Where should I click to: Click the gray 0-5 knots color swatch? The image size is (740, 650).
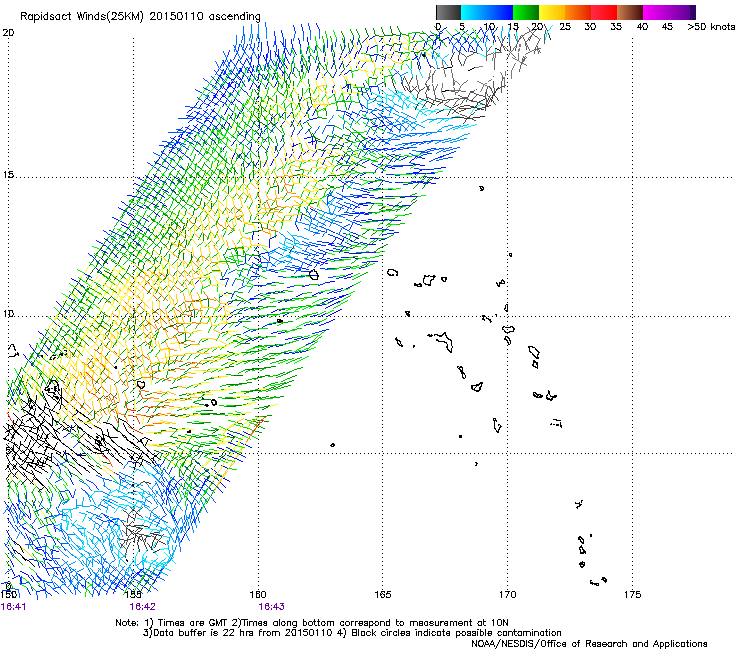pos(448,12)
